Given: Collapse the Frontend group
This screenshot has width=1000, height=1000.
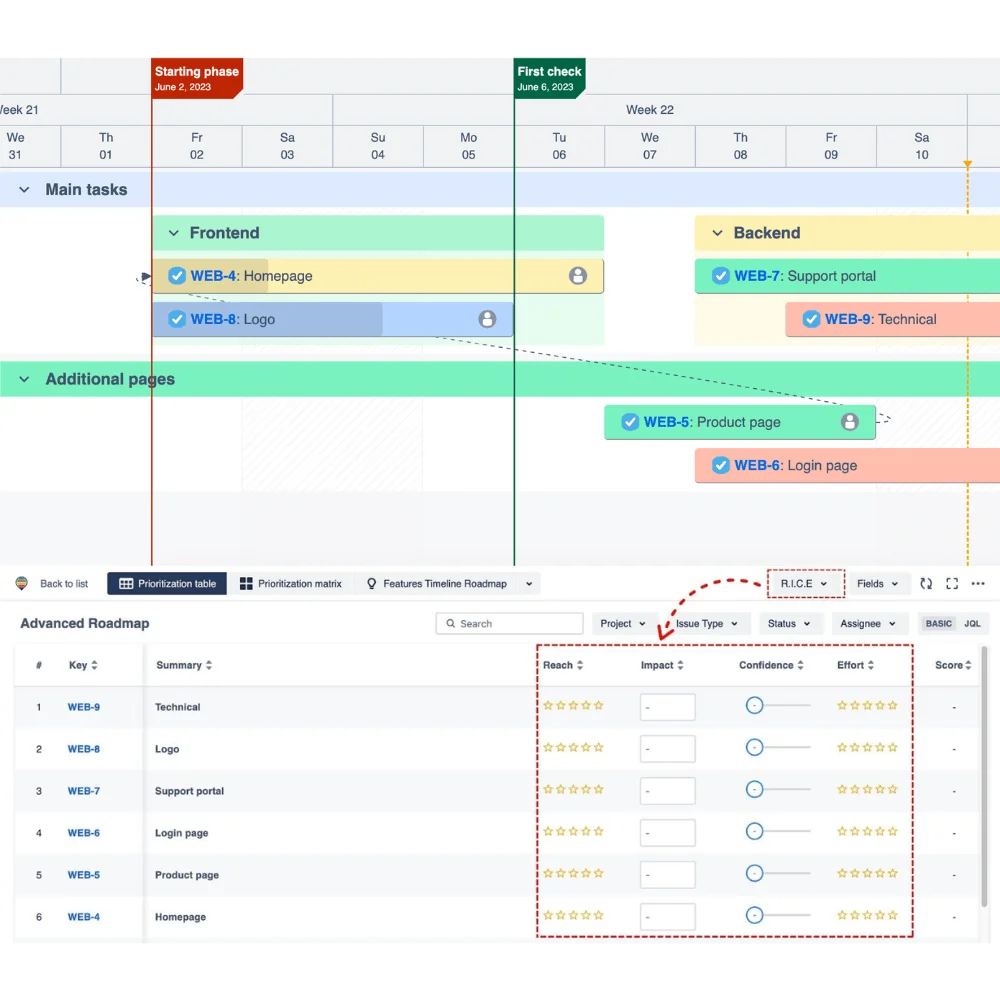Looking at the screenshot, I should pyautogui.click(x=173, y=233).
